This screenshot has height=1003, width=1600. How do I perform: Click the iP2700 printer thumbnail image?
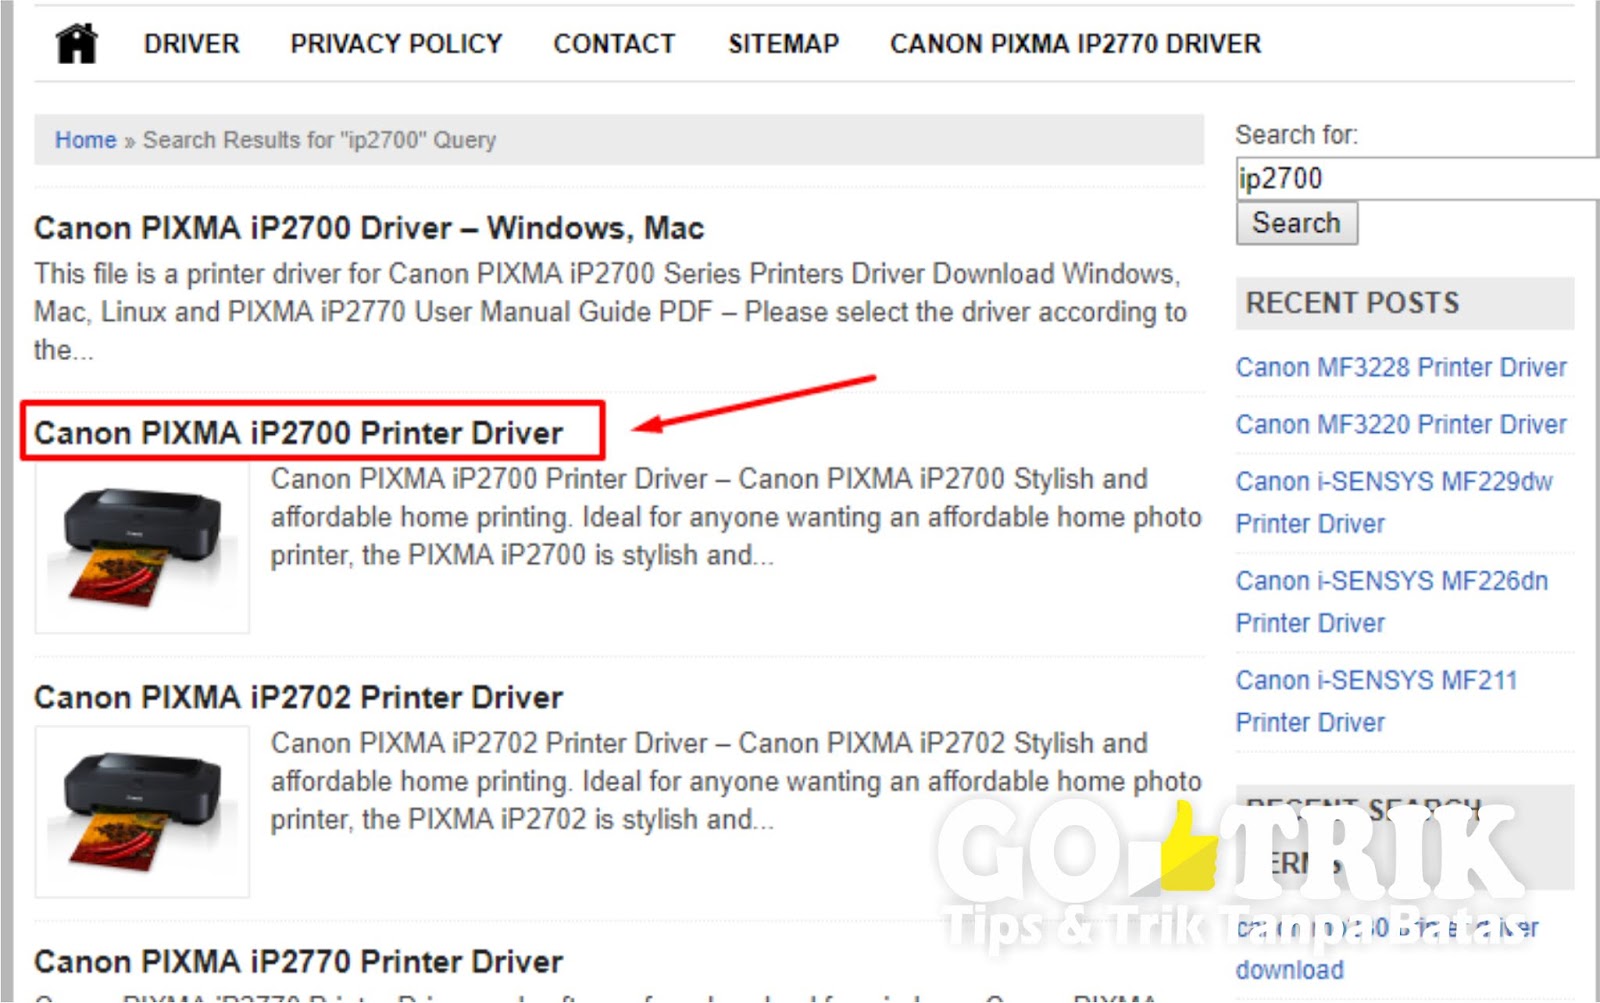(142, 547)
